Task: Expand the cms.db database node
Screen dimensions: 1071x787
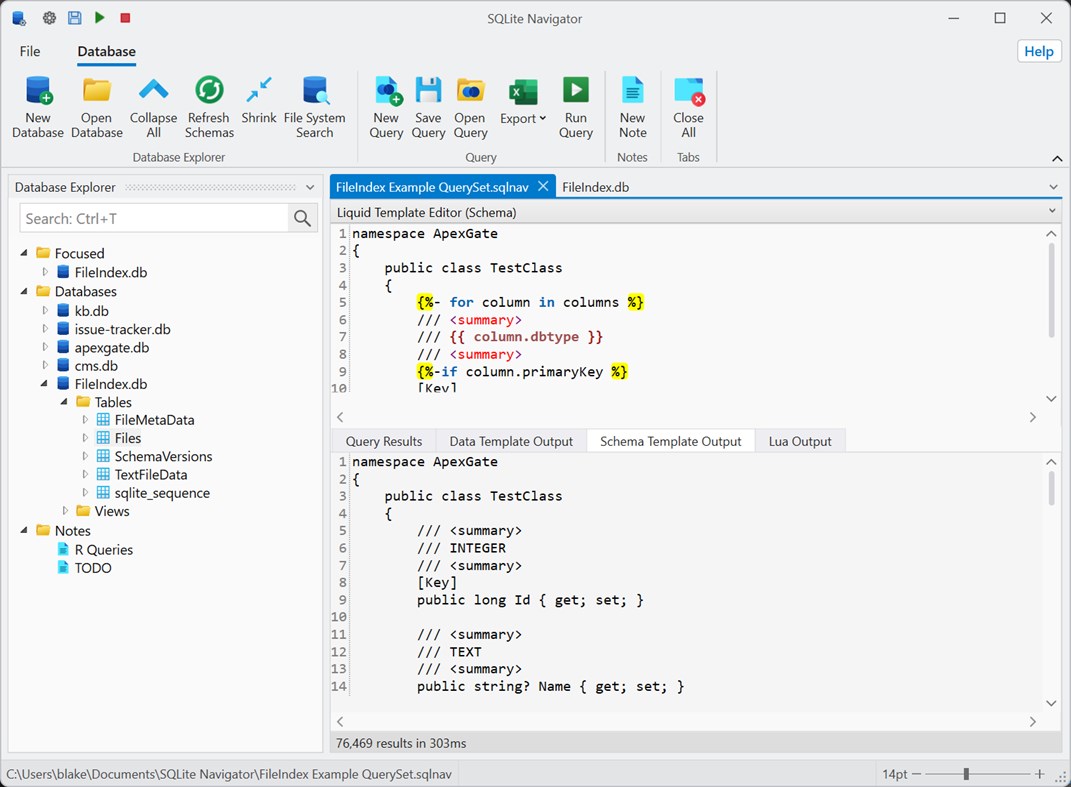Action: click(x=45, y=365)
